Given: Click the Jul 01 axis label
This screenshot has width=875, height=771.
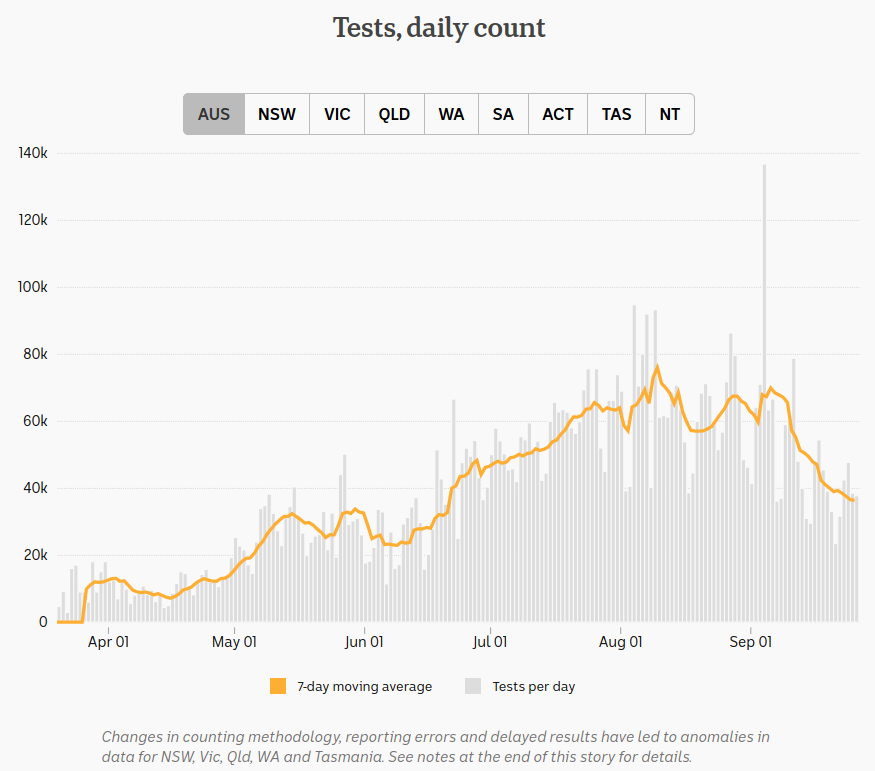Looking at the screenshot, I should click(490, 643).
